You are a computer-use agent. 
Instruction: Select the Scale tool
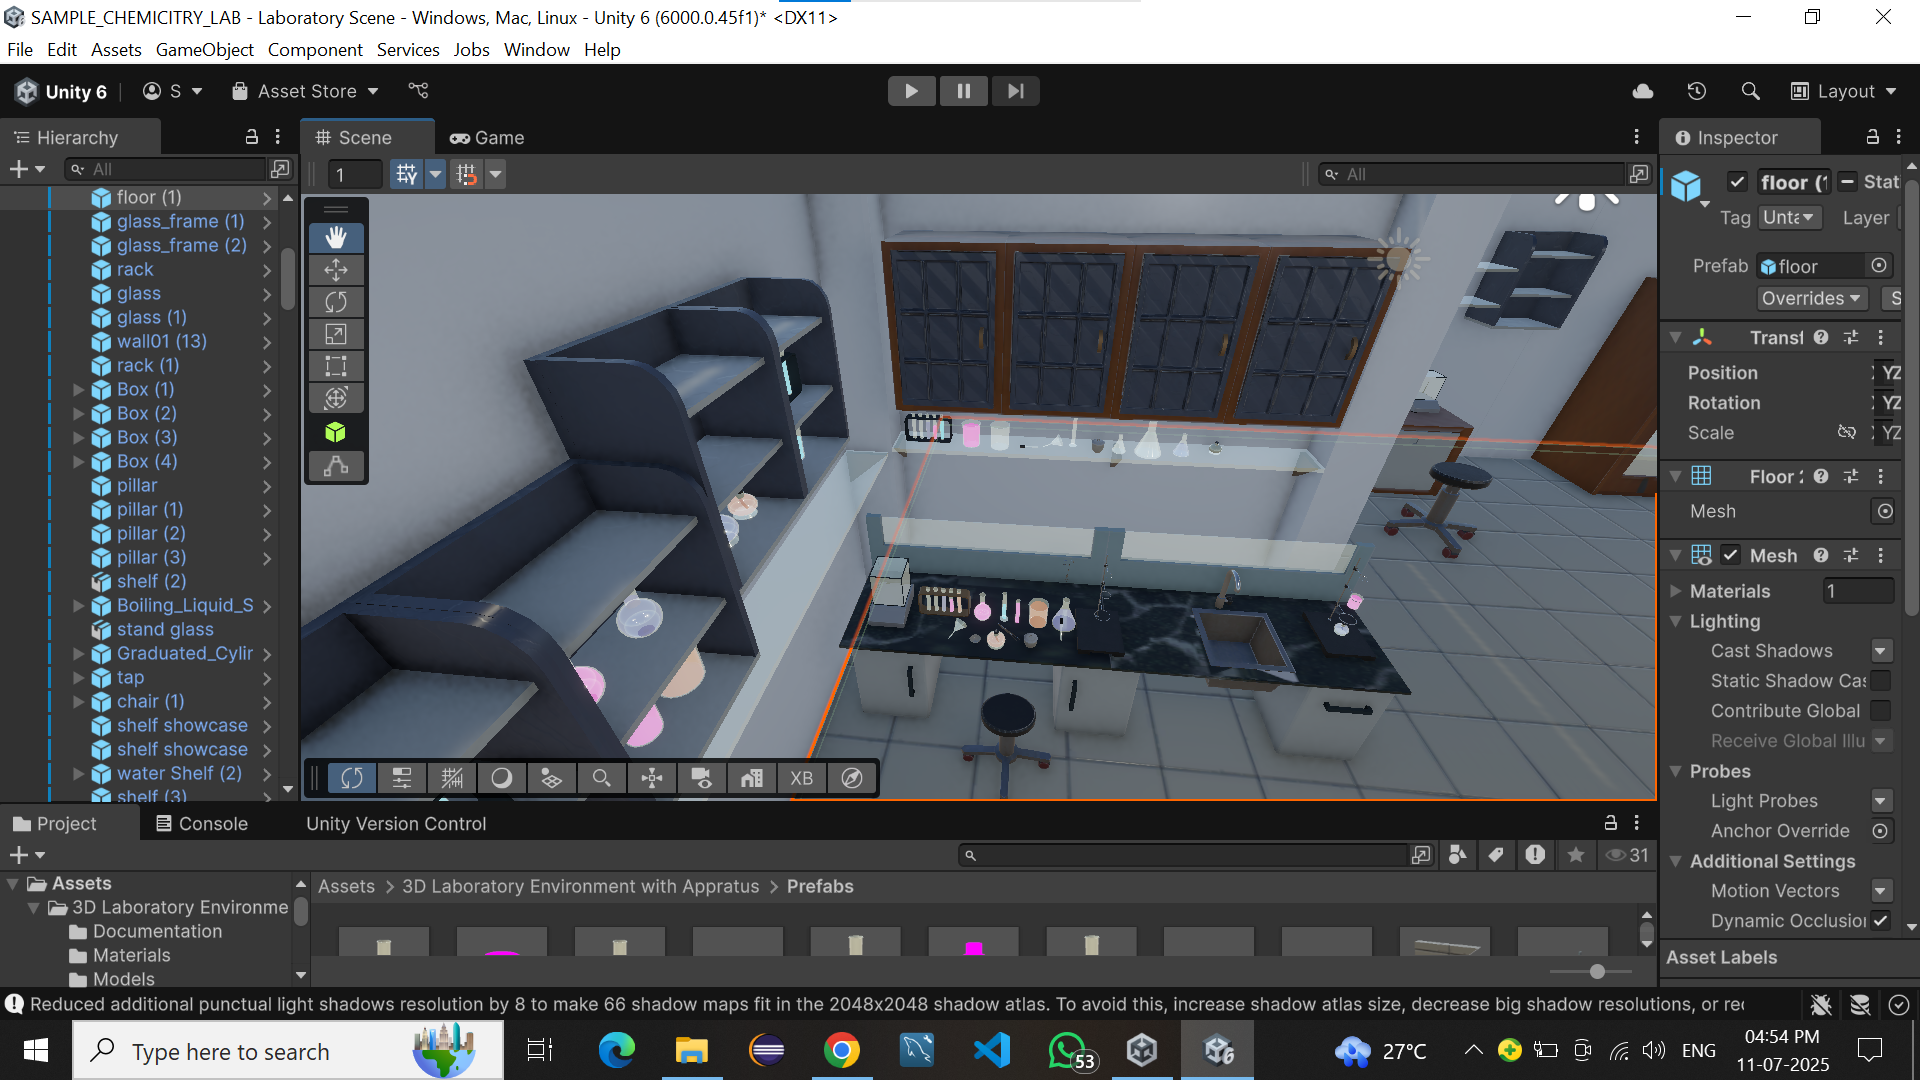tap(336, 334)
